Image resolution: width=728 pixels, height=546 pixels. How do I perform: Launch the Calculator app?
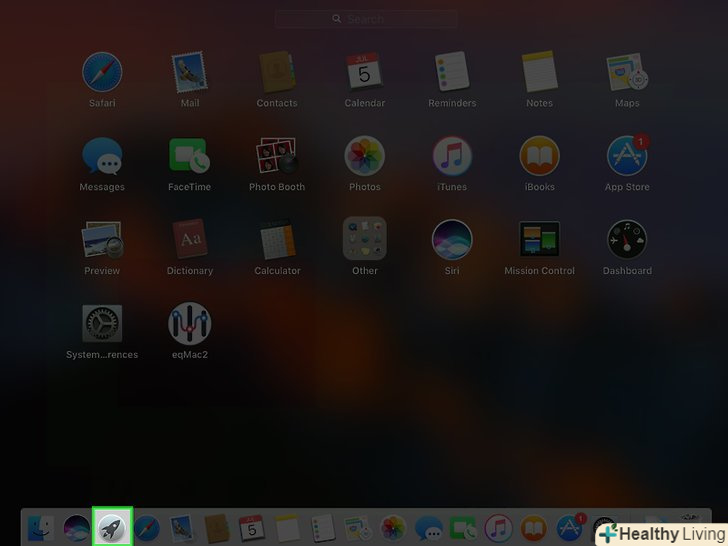(x=277, y=240)
